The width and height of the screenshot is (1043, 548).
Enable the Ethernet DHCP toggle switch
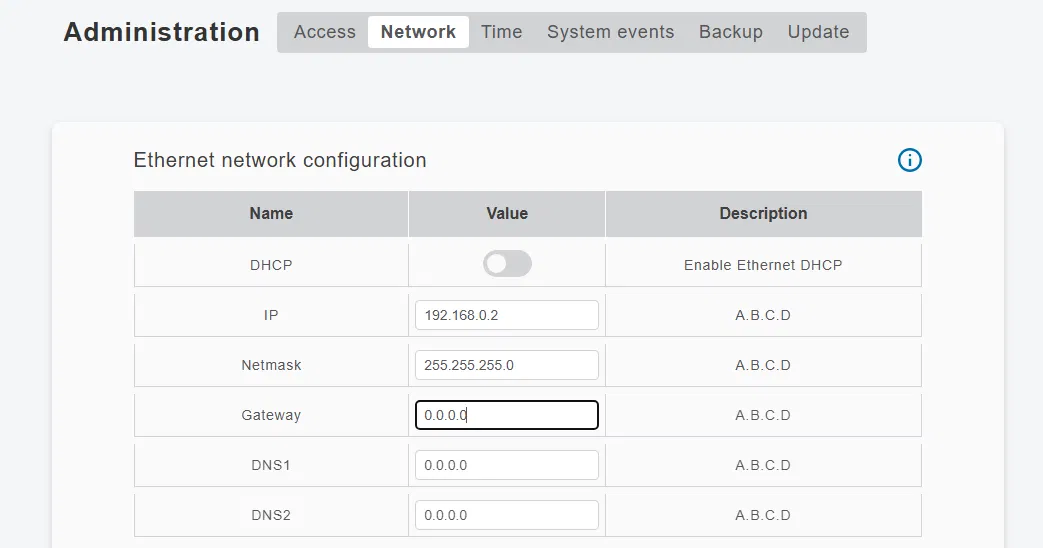tap(507, 264)
